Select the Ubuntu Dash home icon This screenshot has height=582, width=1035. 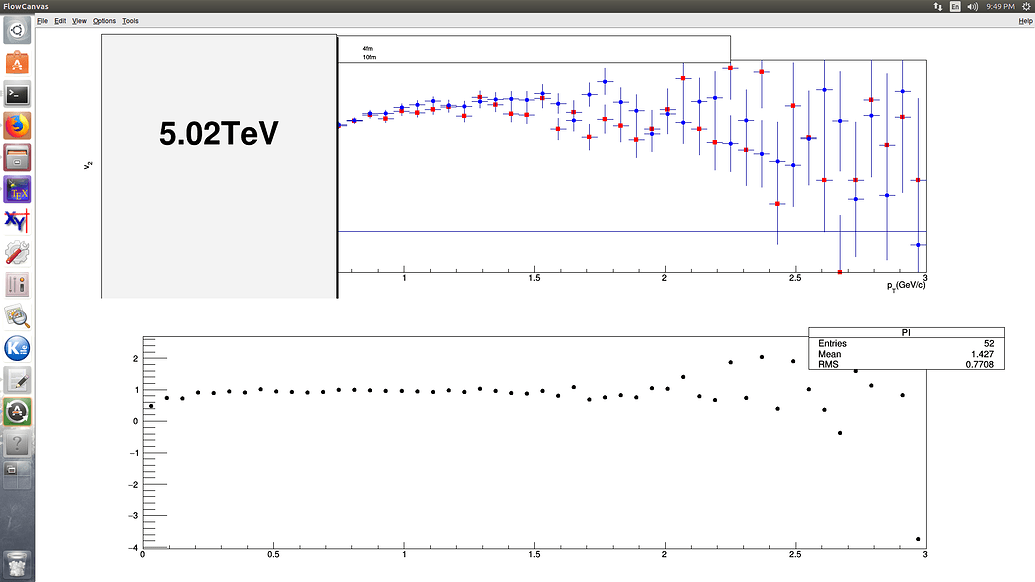pos(16,31)
